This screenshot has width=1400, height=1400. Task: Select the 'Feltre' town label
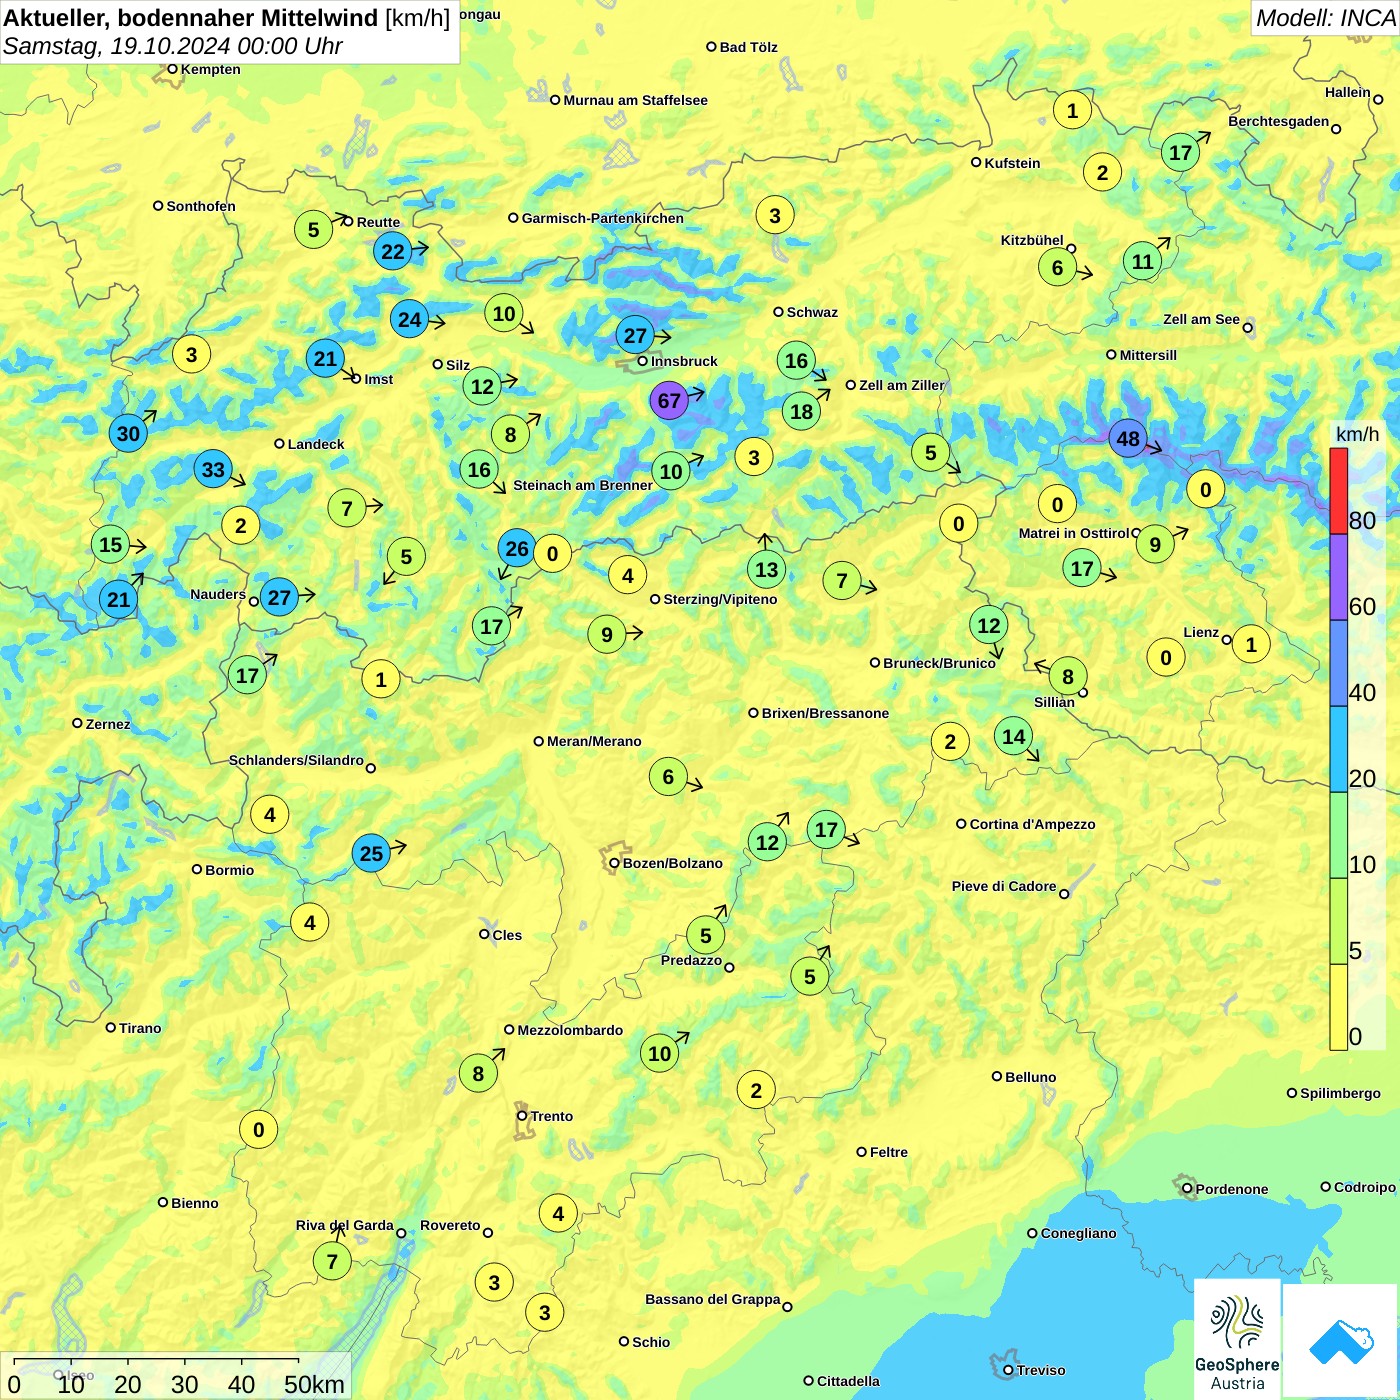point(889,1152)
